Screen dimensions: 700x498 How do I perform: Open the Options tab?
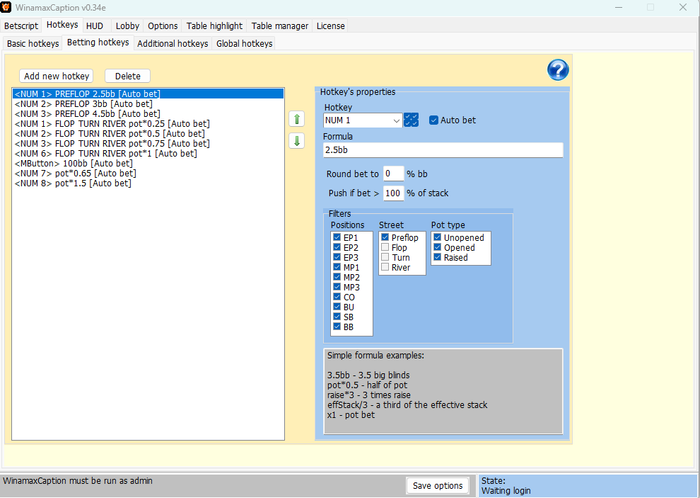pyautogui.click(x=162, y=26)
